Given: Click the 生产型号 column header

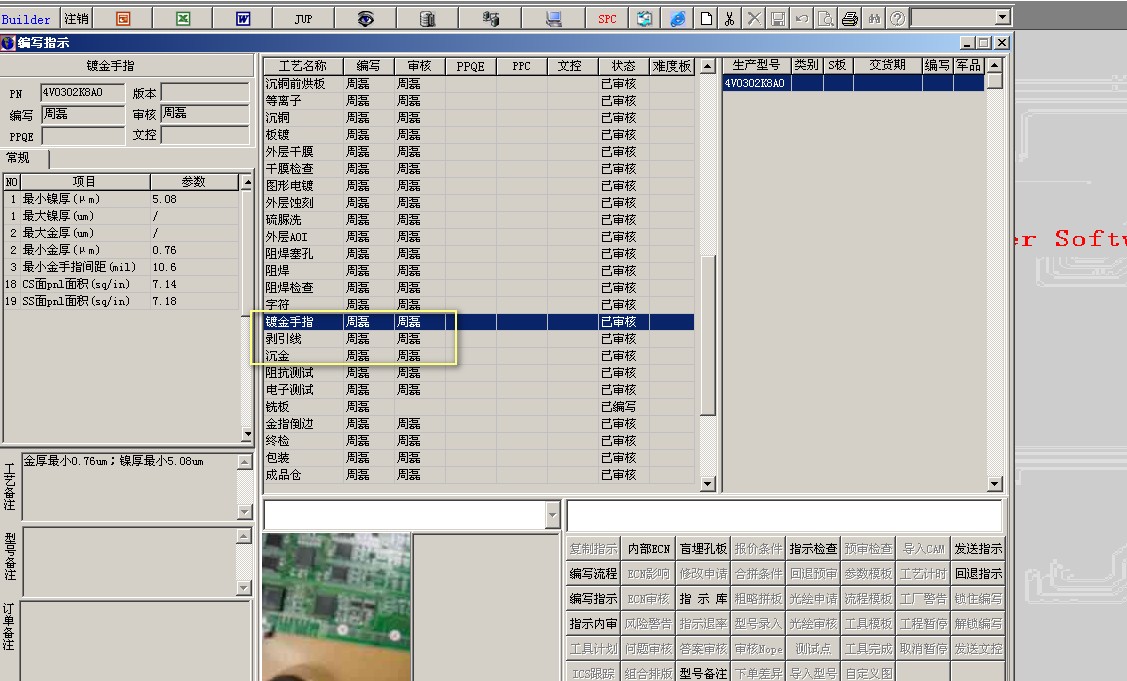Looking at the screenshot, I should [x=756, y=65].
